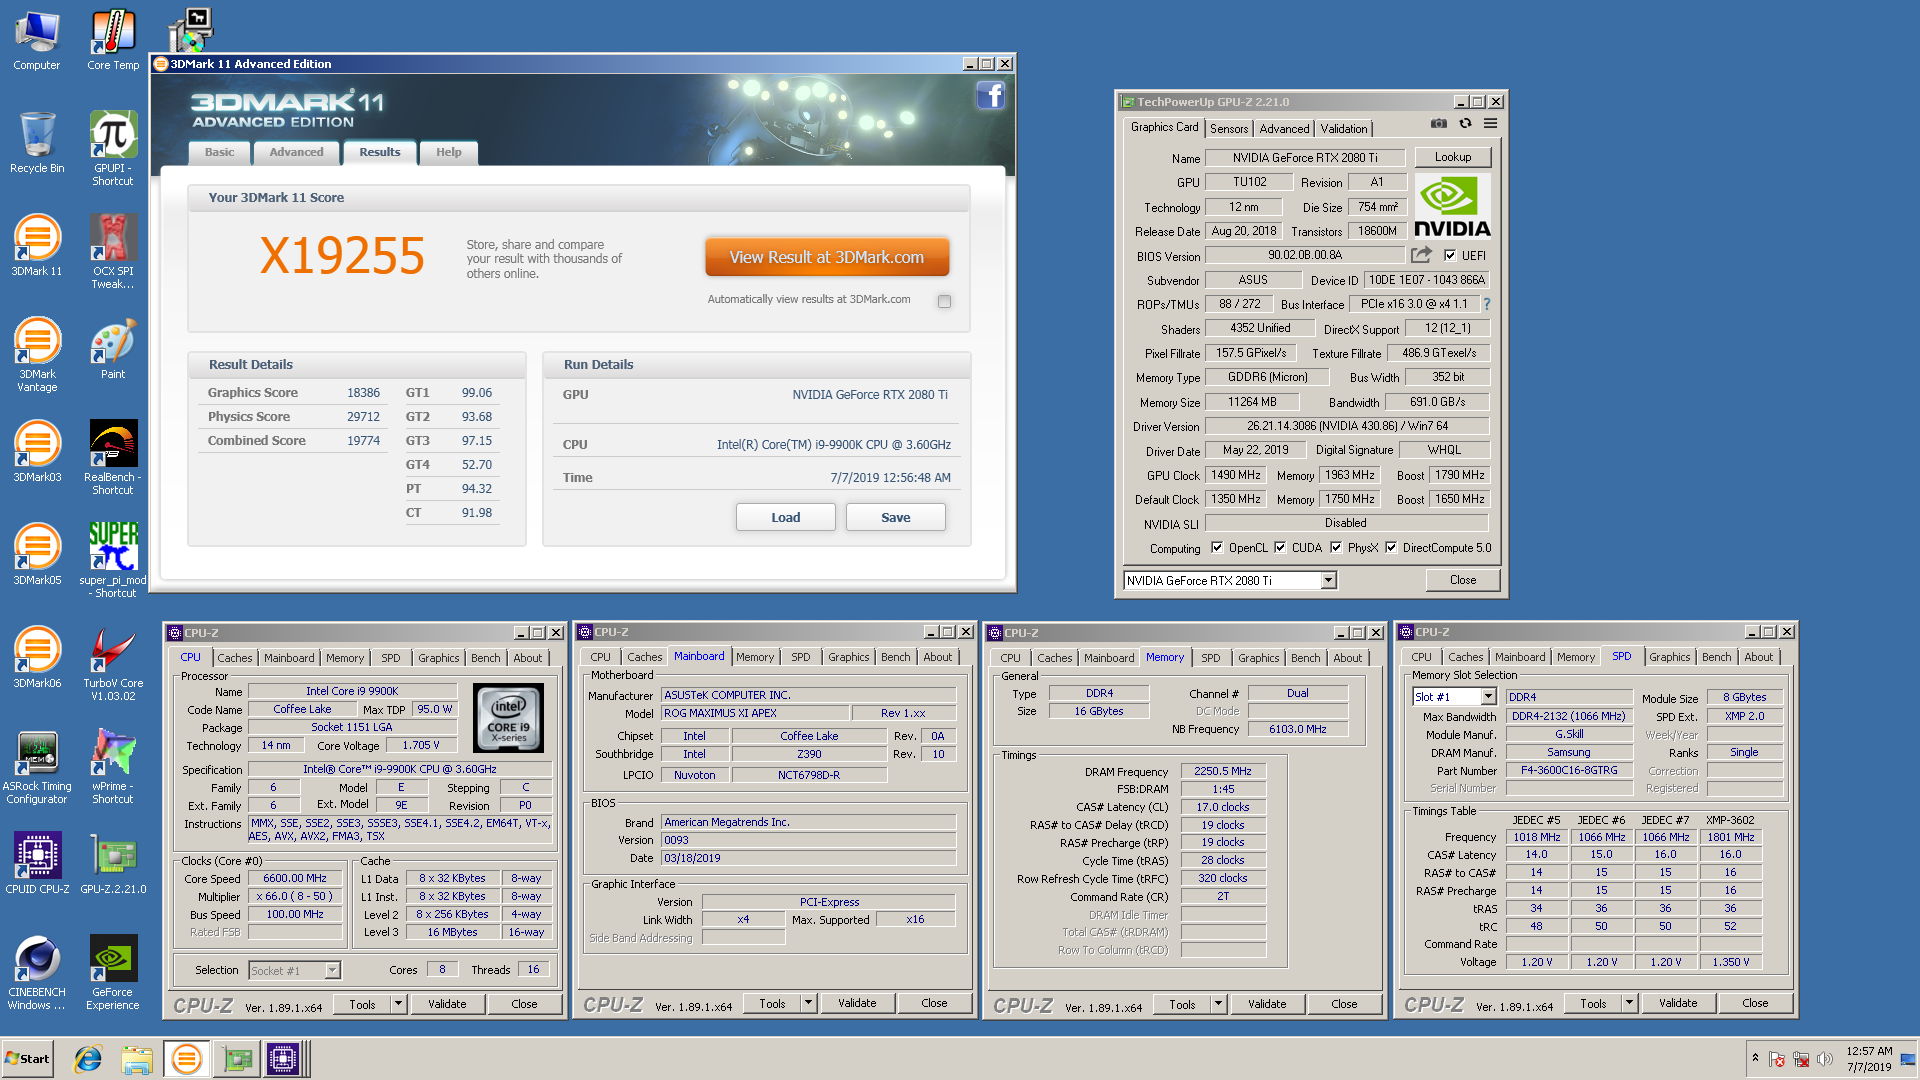The image size is (1920, 1080).
Task: Select the 3DMark03 desktop icon
Action: point(37,452)
